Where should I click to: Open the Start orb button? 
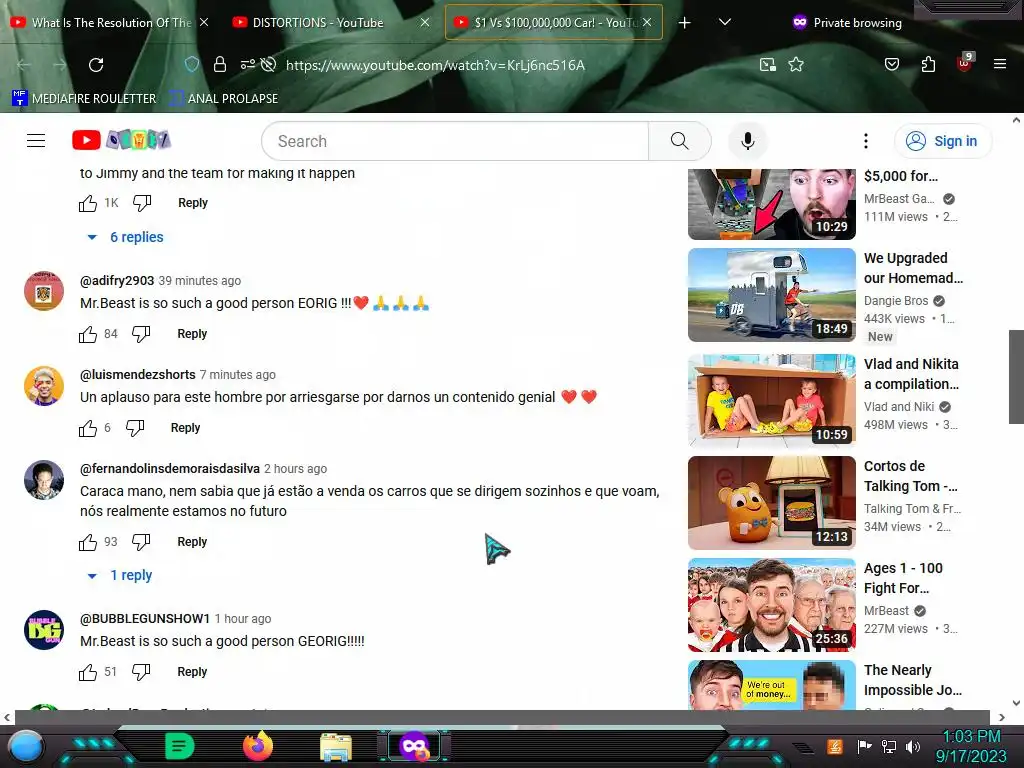[25, 747]
